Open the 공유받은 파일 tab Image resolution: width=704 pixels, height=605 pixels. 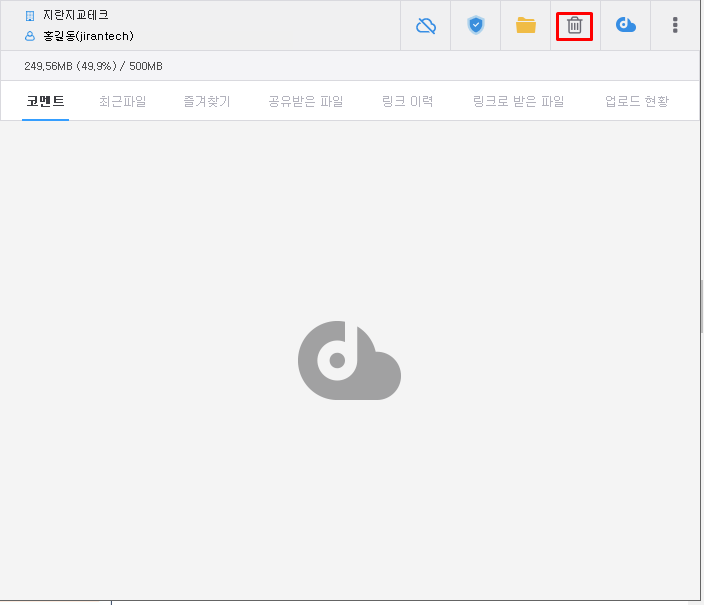pos(305,101)
